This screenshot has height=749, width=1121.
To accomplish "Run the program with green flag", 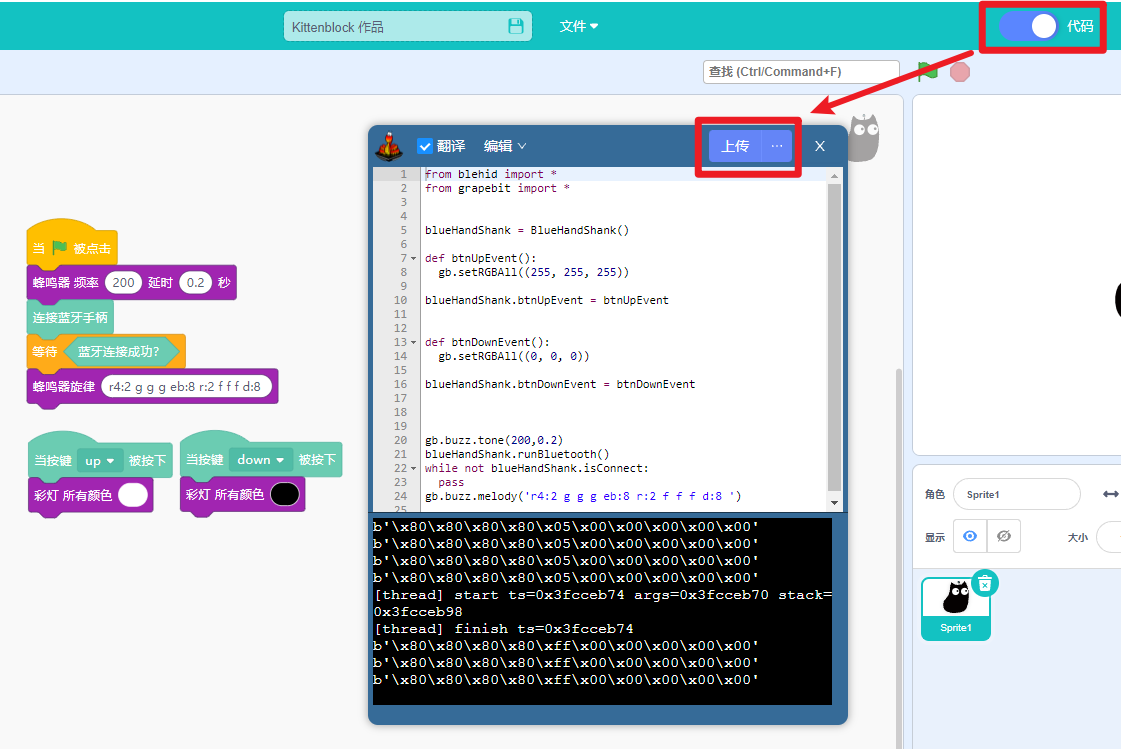I will click(927, 71).
